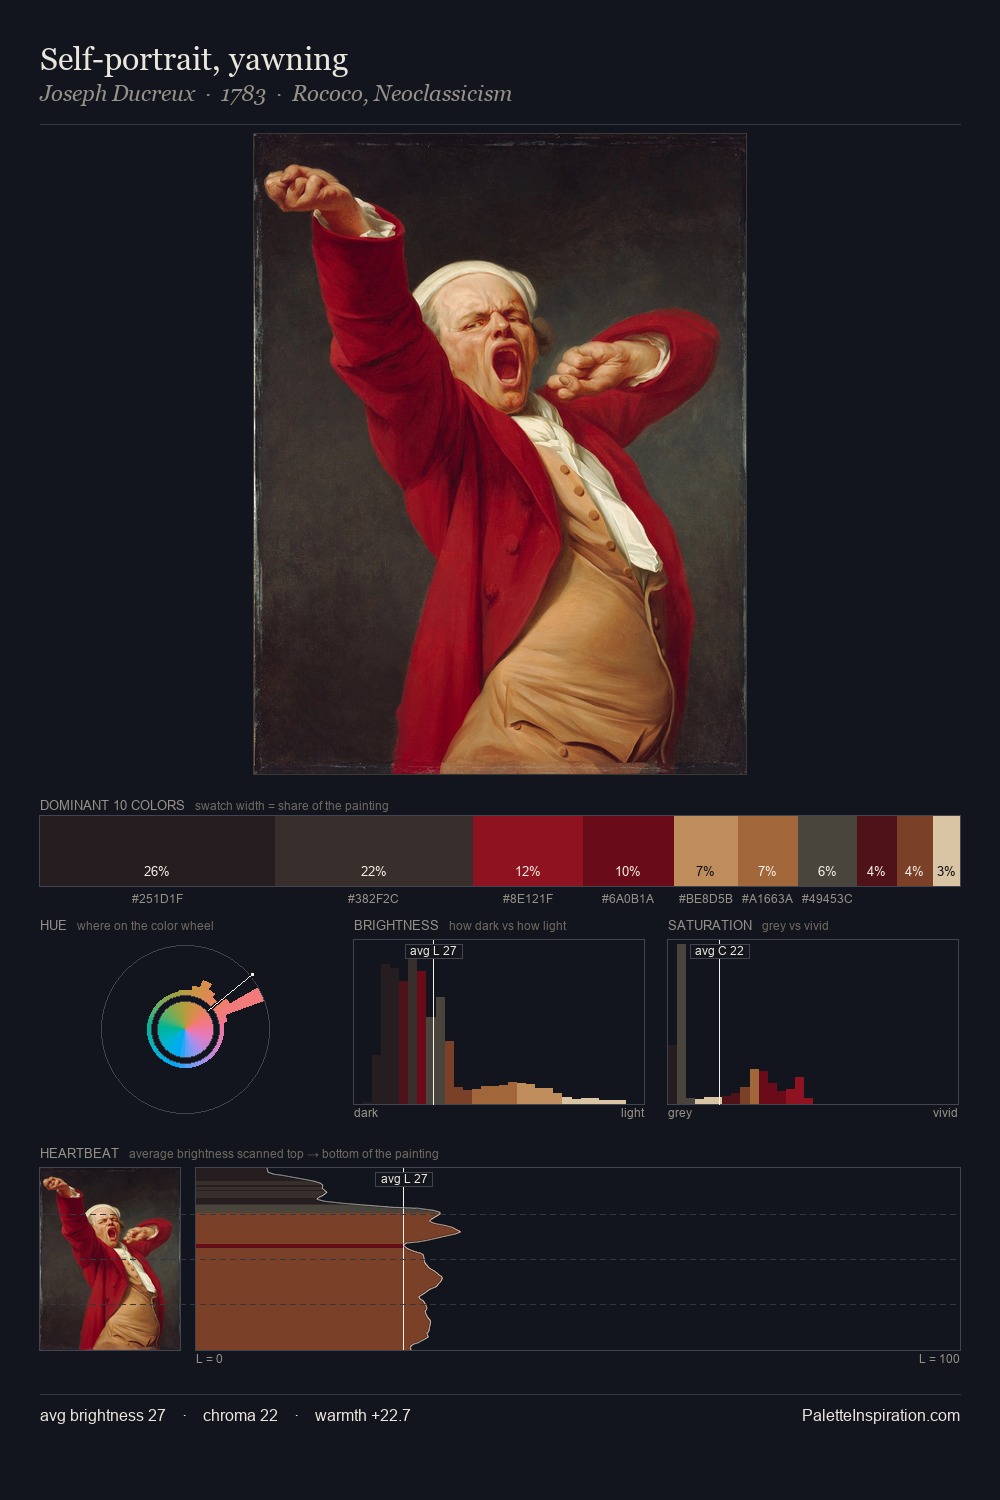Click the 'DOMINANT 10 COLORS' heading
This screenshot has height=1500, width=1000.
112,805
